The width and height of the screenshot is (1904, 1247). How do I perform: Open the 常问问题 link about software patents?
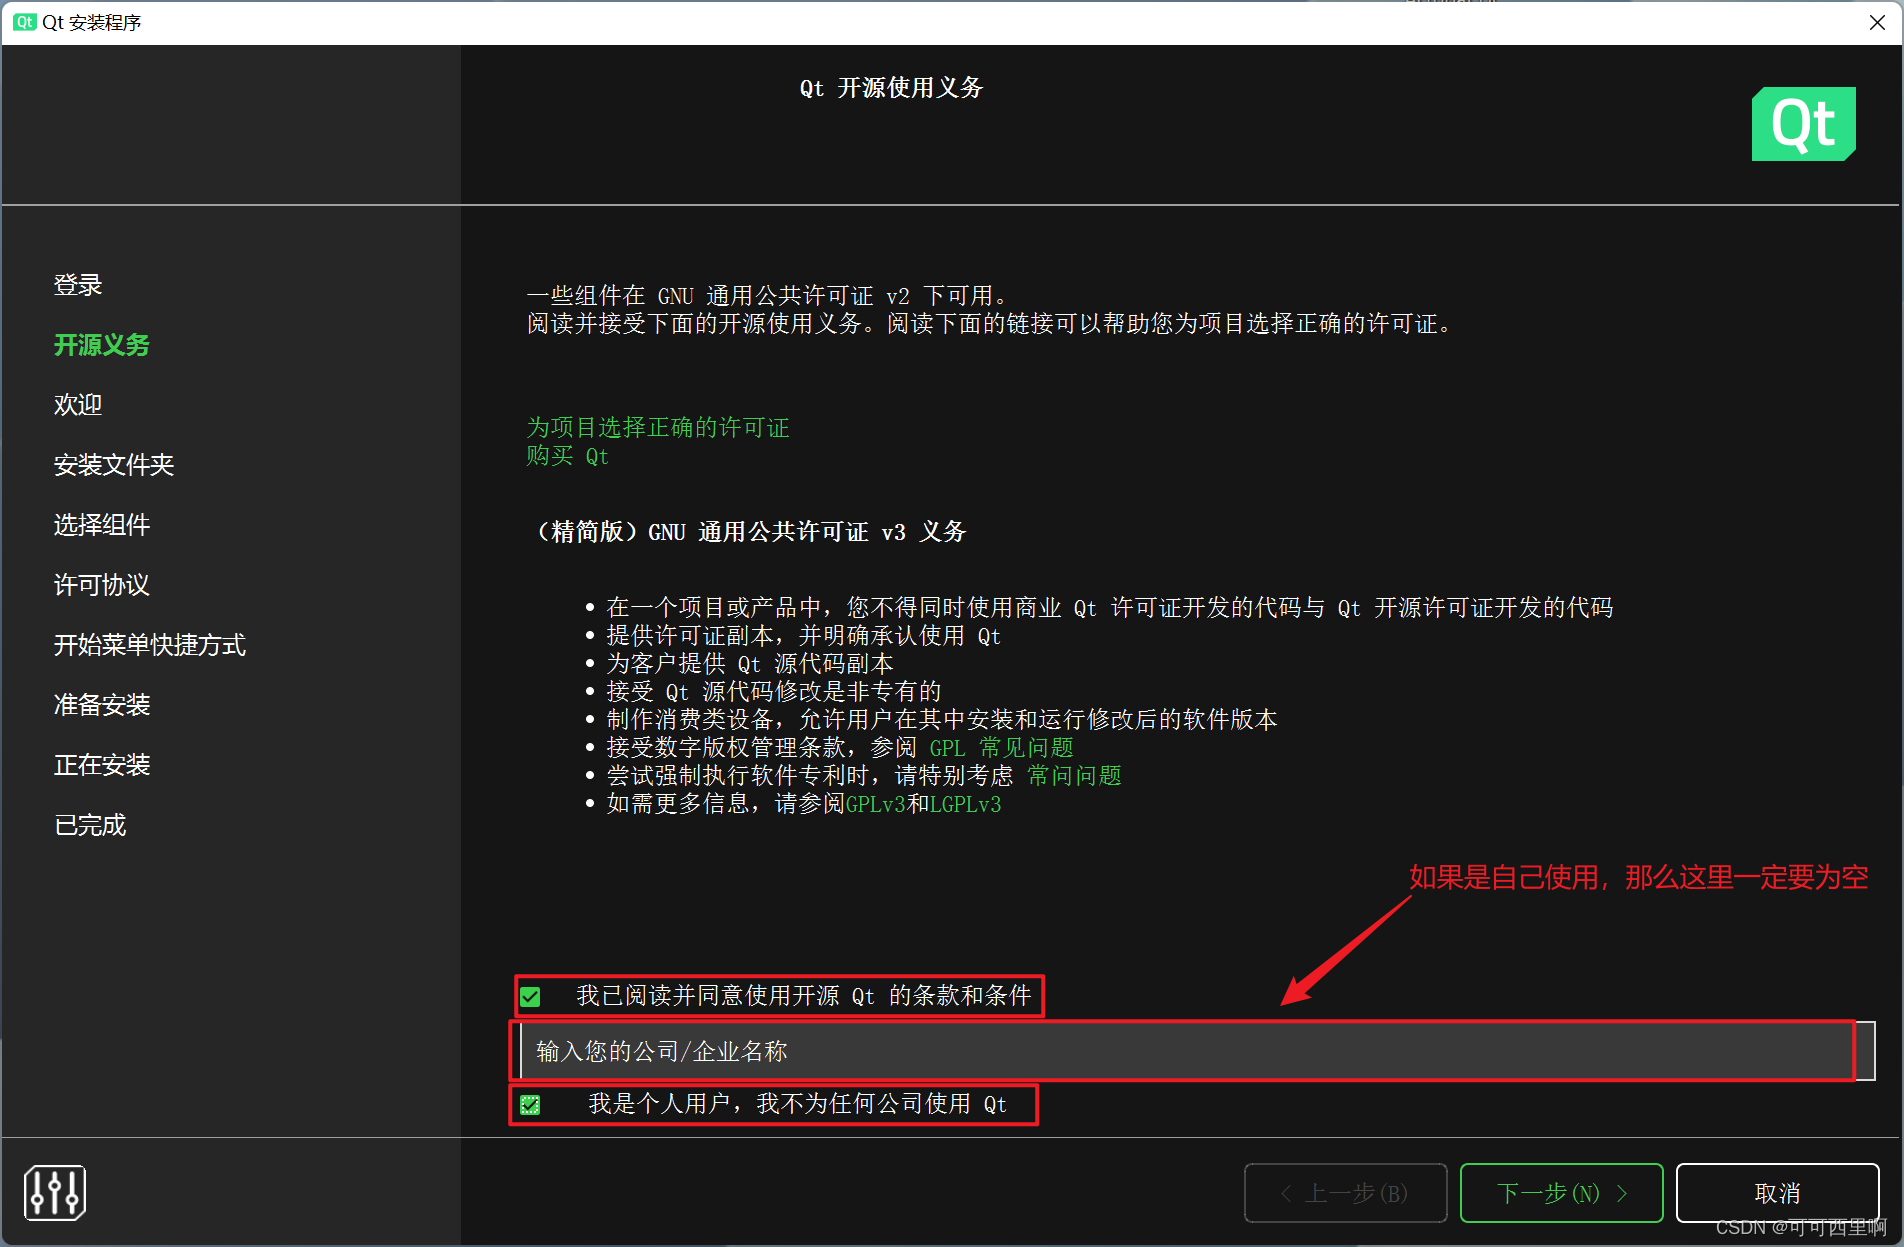[x=1074, y=776]
